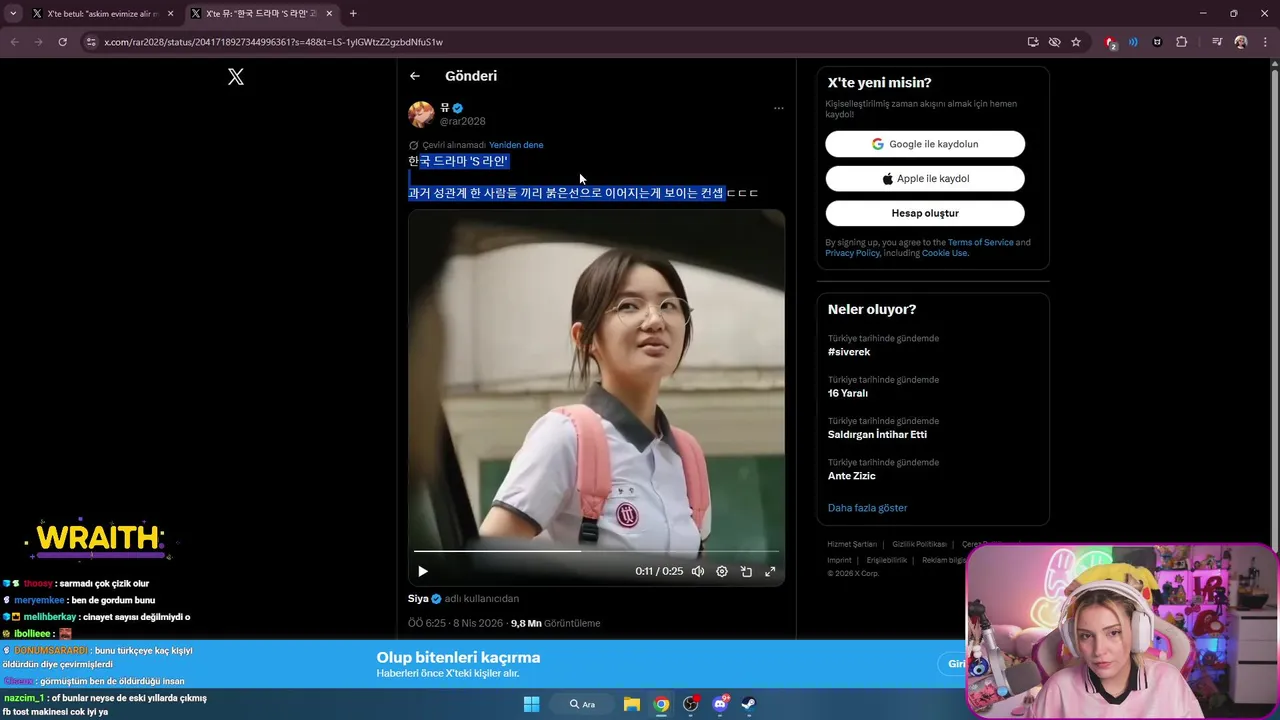Click the Siya video source link
This screenshot has width=1280, height=720.
[418, 599]
